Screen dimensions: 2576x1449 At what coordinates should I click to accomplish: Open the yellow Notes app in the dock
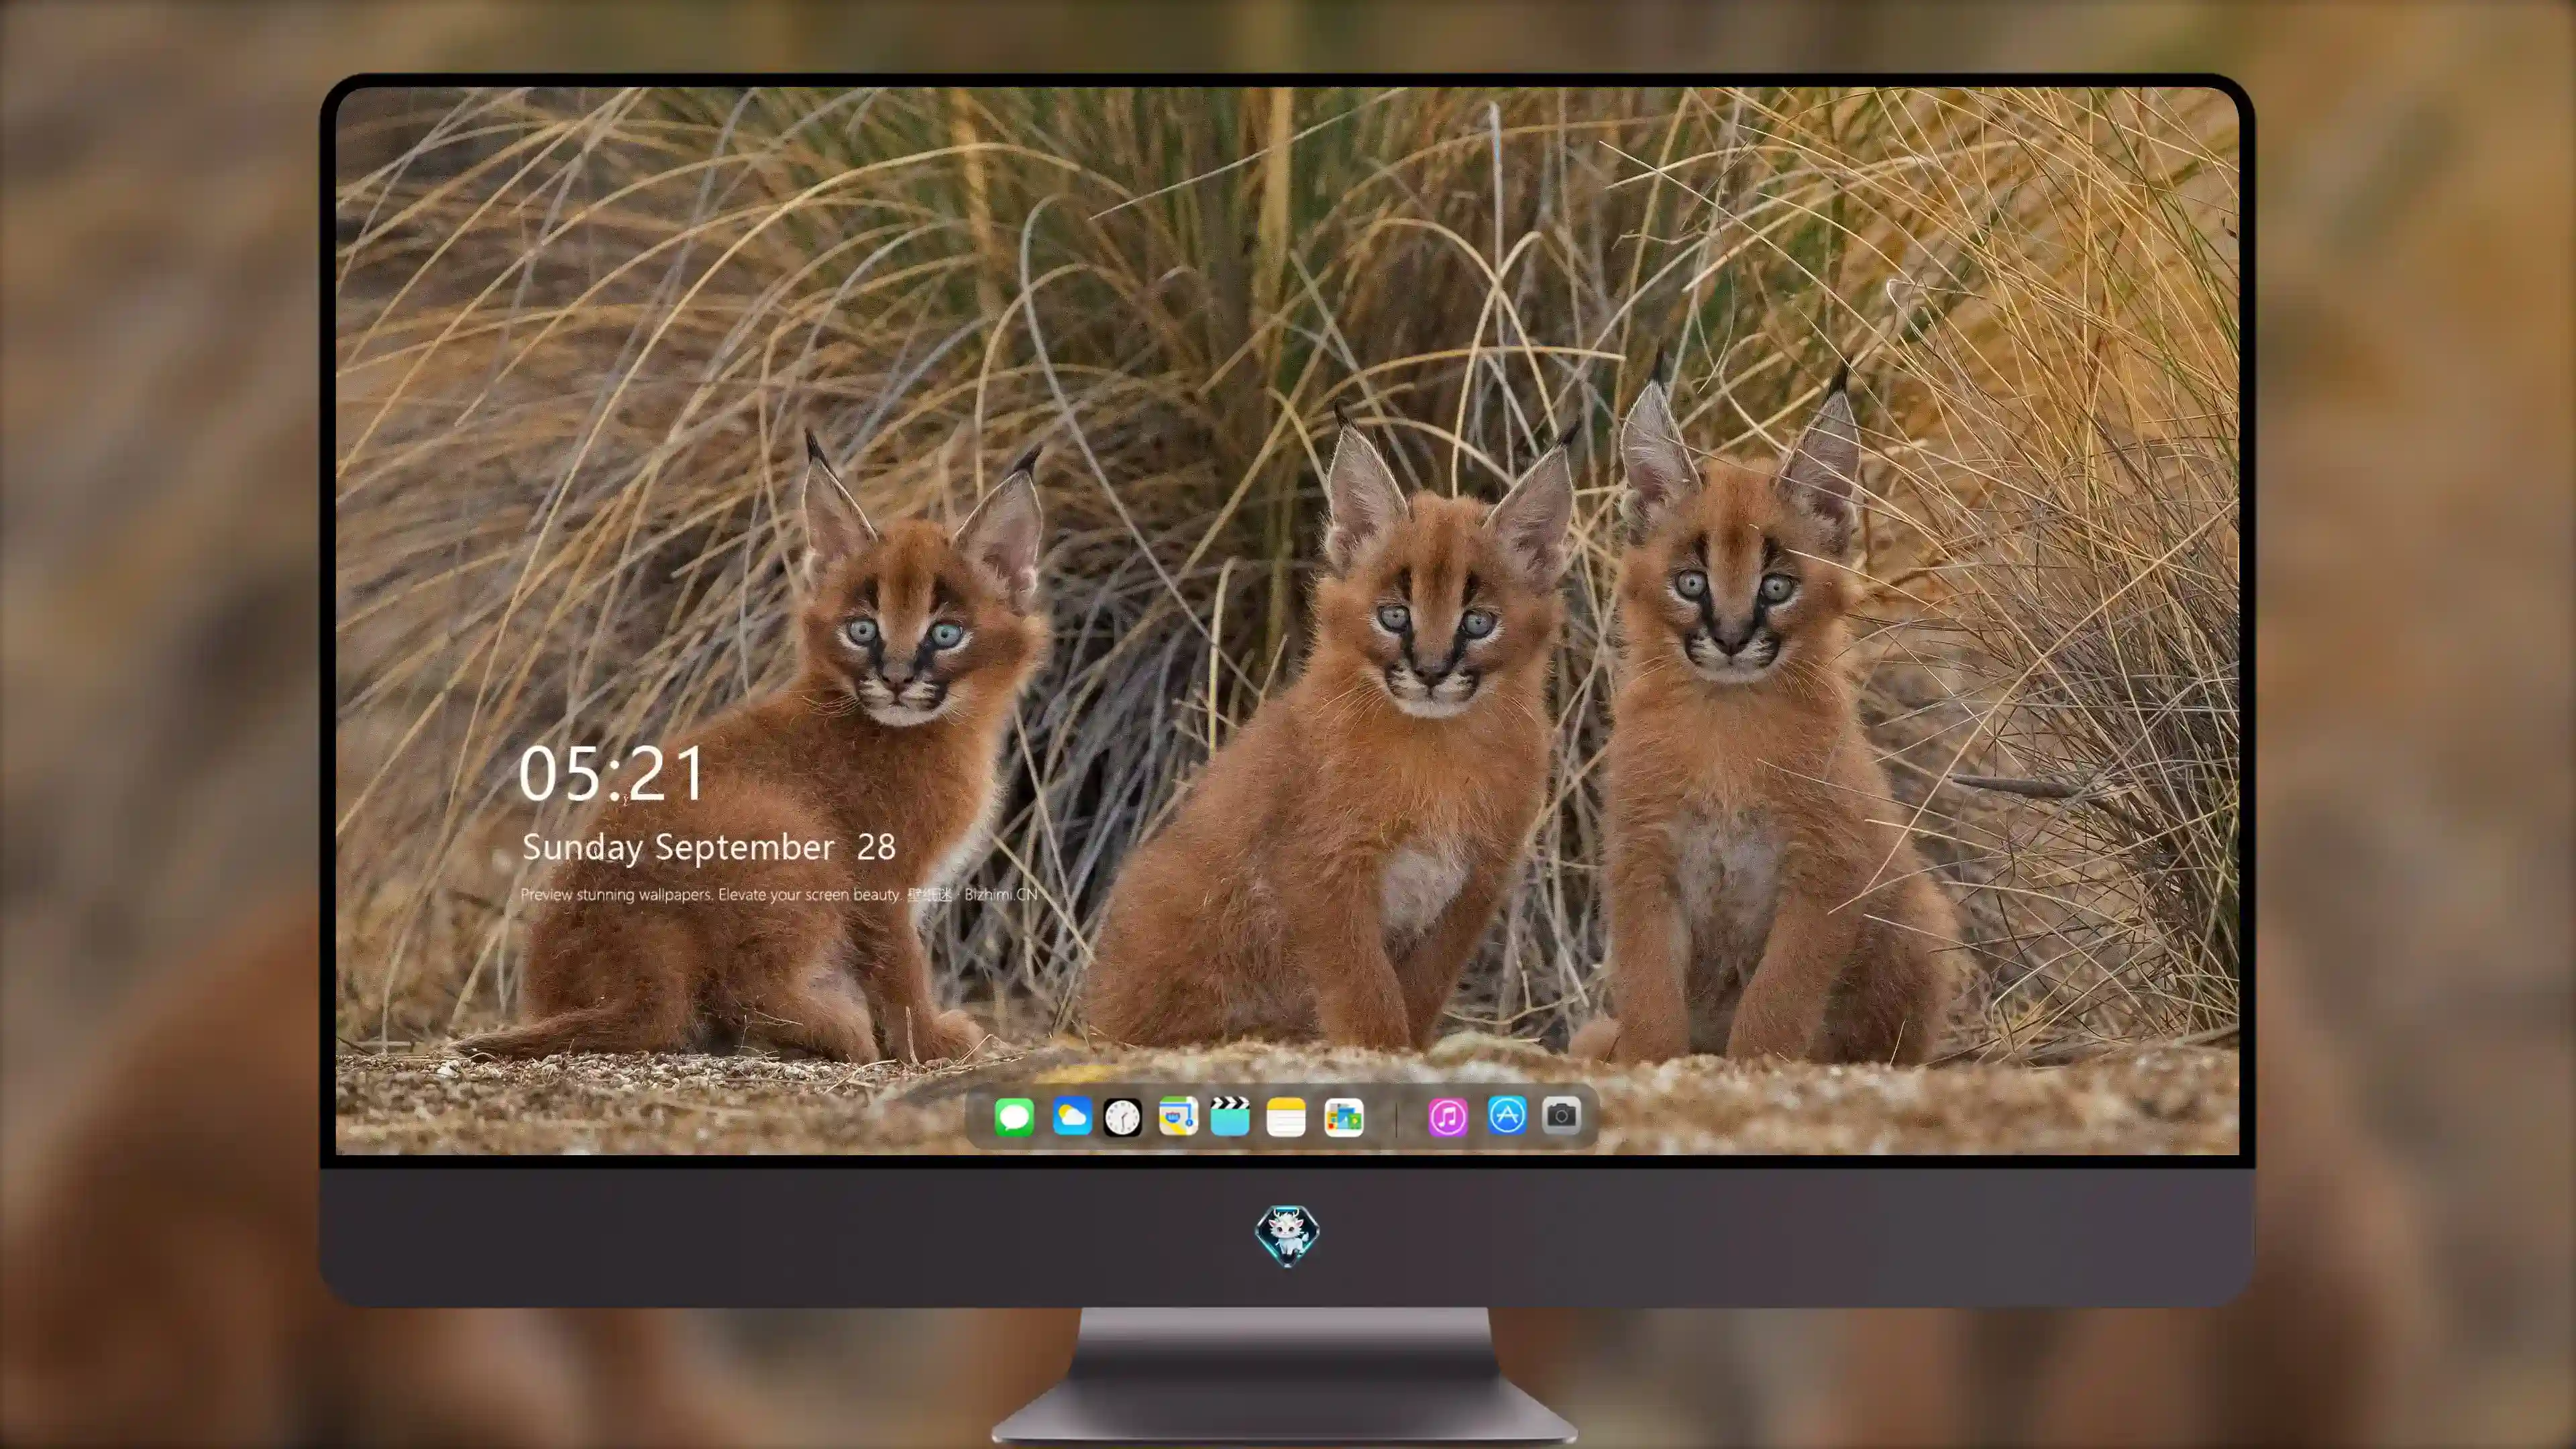tap(1286, 1117)
